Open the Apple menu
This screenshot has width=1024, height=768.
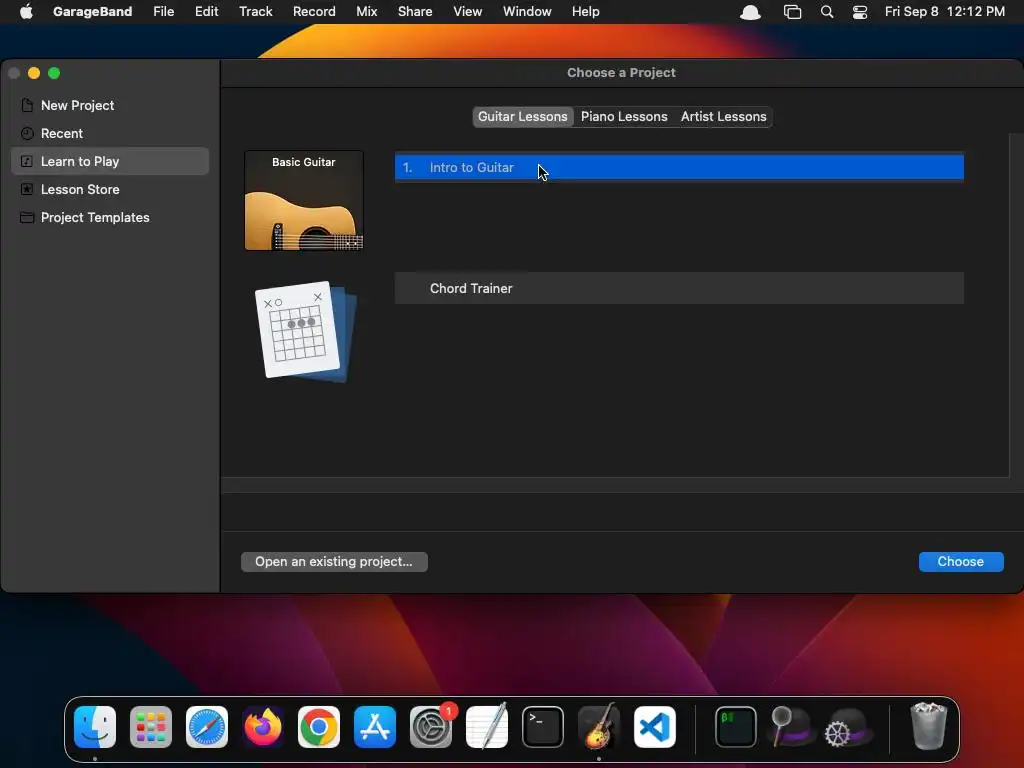pos(26,12)
